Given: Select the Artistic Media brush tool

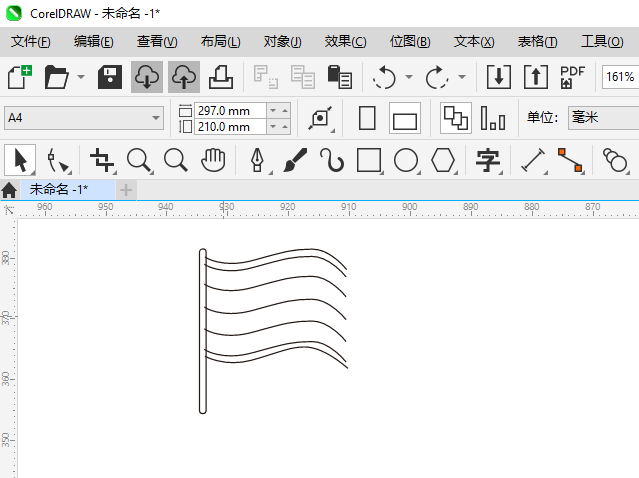Looking at the screenshot, I should point(295,160).
